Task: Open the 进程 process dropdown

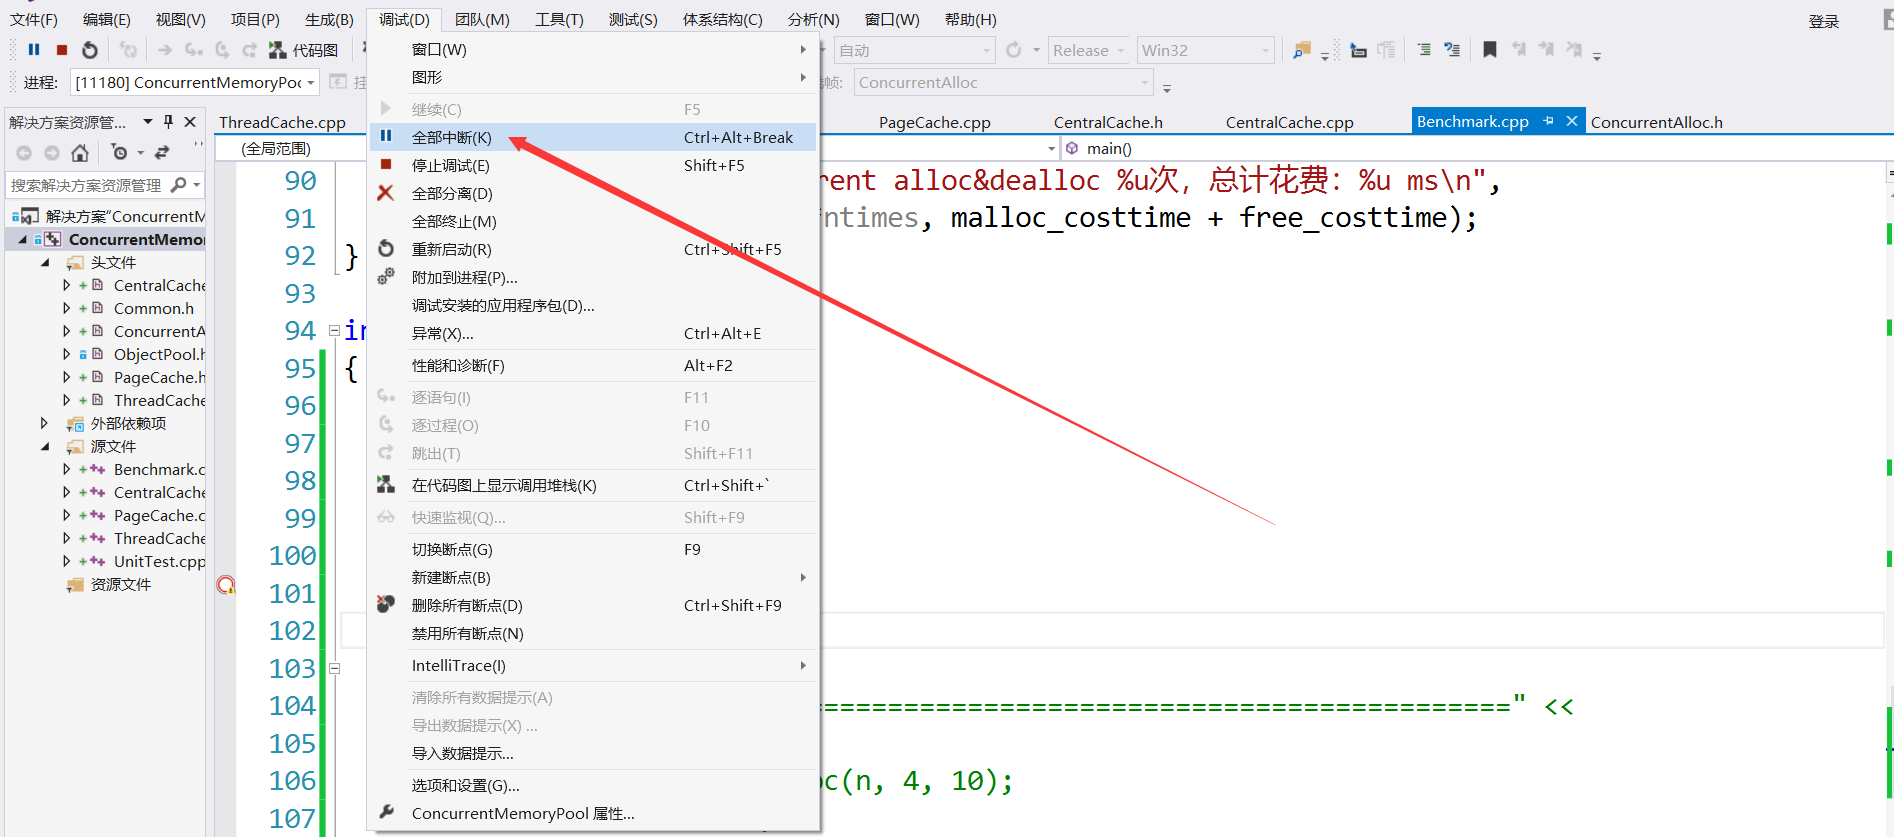Action: 195,82
